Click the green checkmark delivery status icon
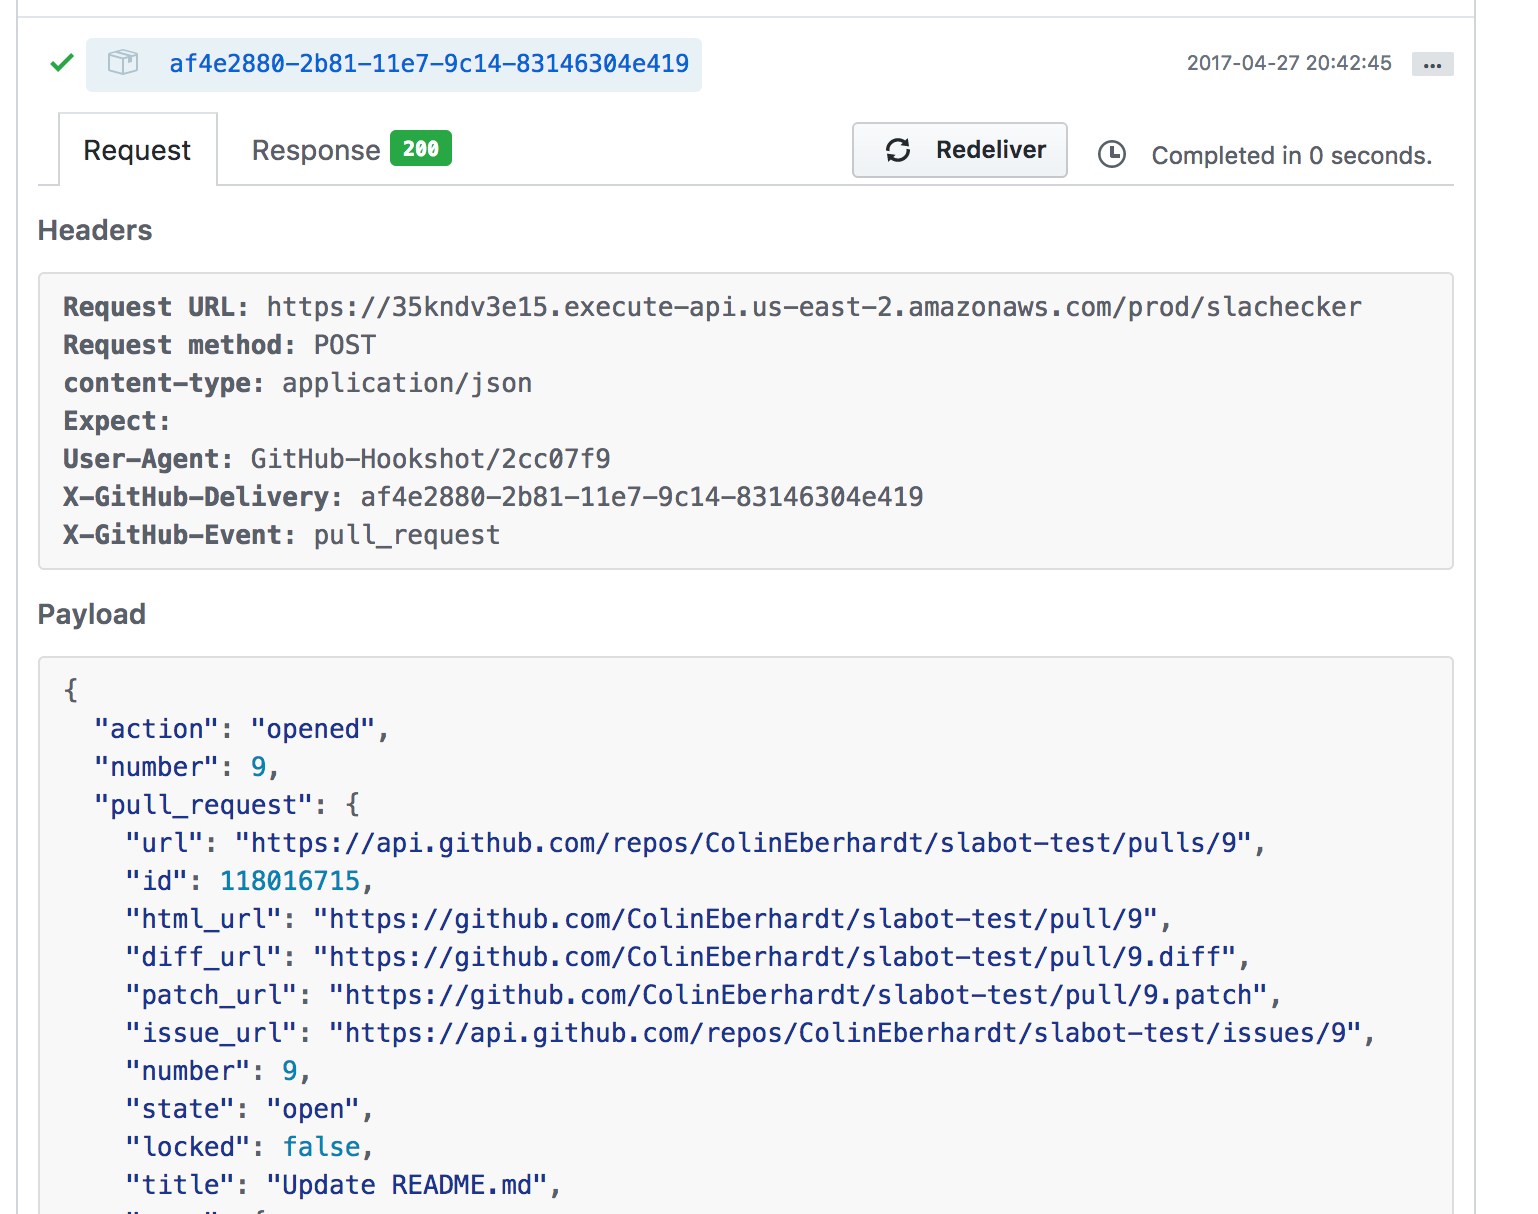This screenshot has height=1214, width=1538. (62, 64)
